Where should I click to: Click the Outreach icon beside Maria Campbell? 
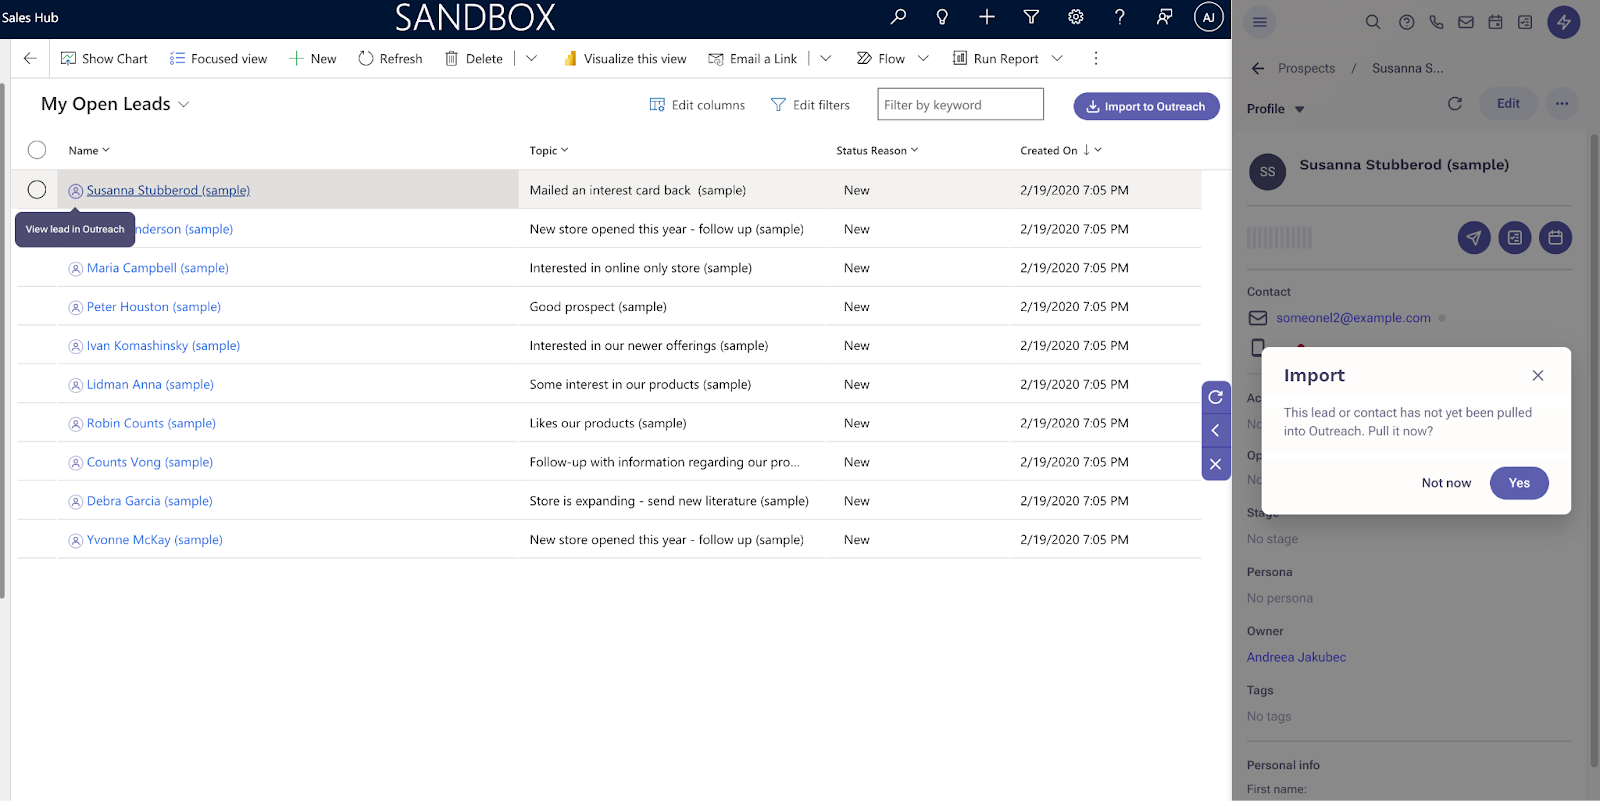click(x=75, y=268)
